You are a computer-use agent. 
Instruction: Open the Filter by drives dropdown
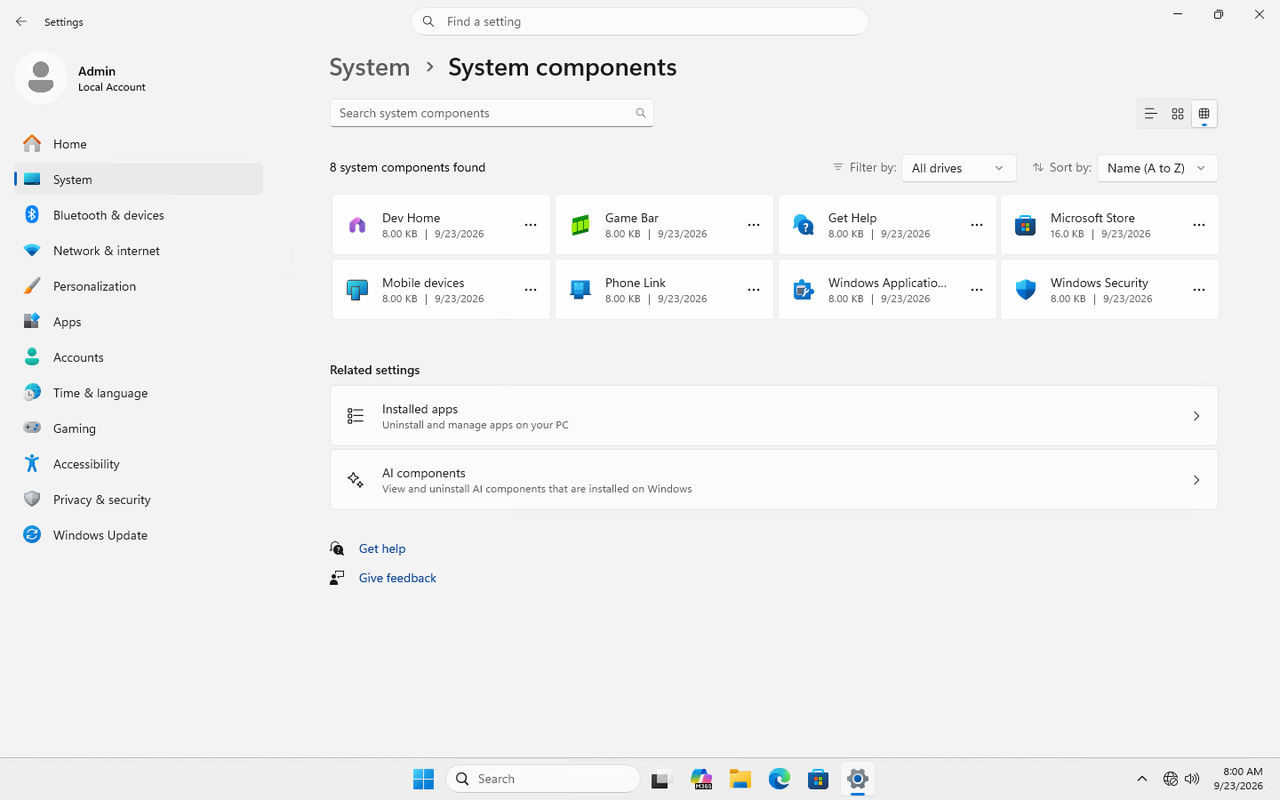coord(959,168)
